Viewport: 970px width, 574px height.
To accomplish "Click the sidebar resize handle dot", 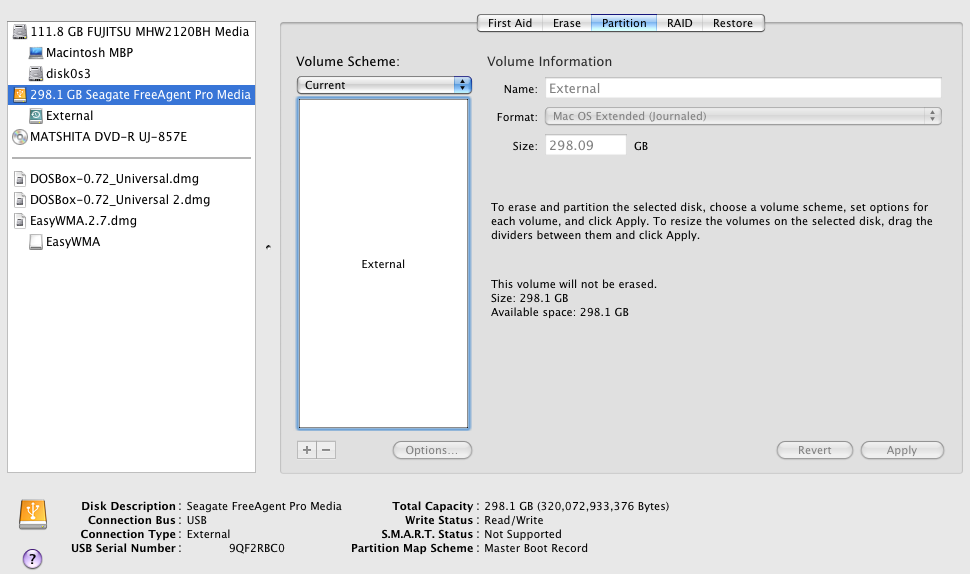I will pyautogui.click(x=268, y=247).
